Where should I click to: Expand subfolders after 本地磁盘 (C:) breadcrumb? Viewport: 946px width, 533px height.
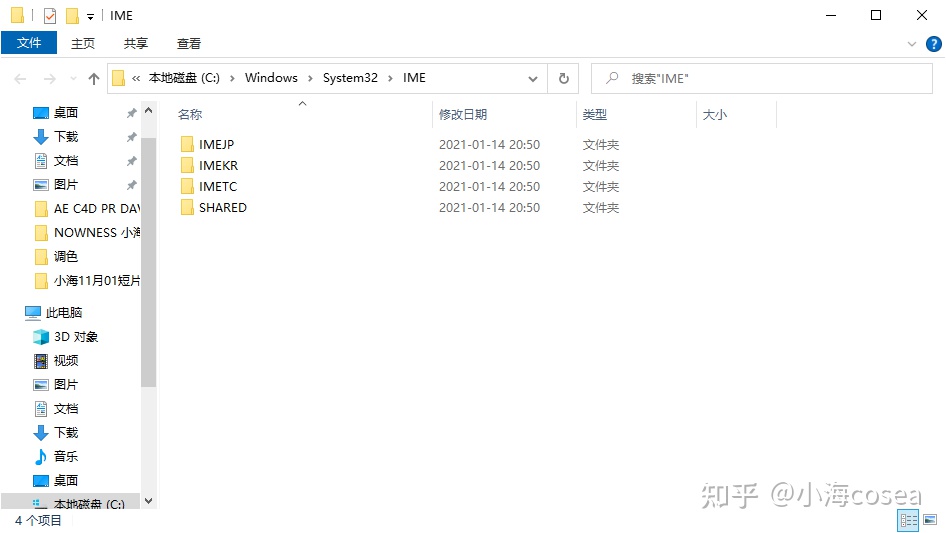pyautogui.click(x=232, y=78)
